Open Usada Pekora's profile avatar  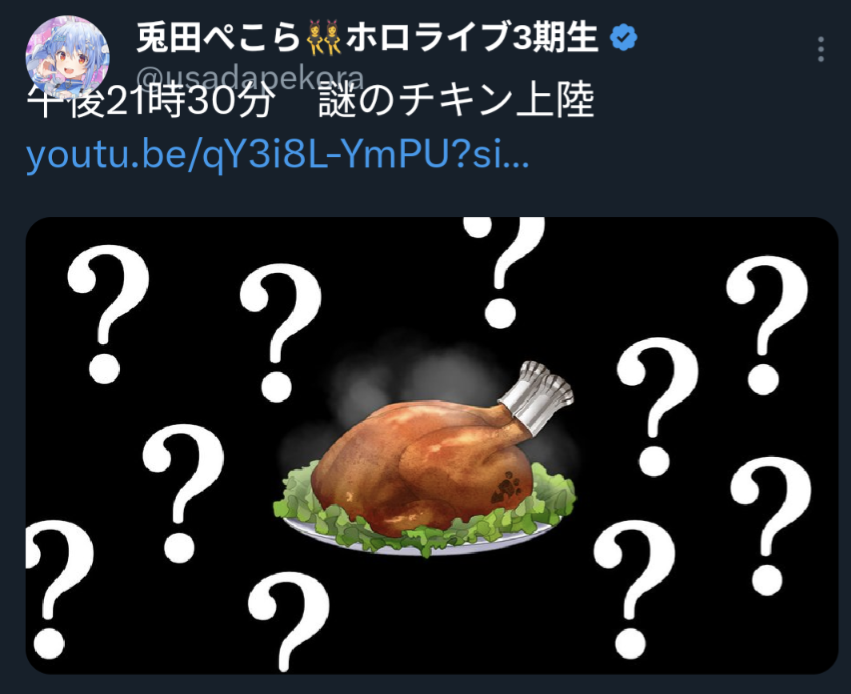click(67, 57)
